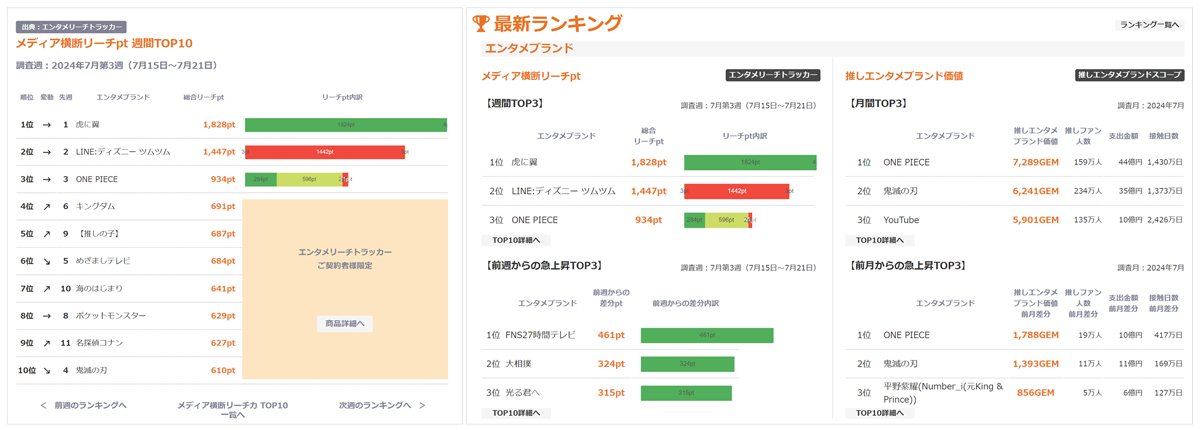
Task: Click the 5,901GEM value for YouTube
Action: click(x=1035, y=220)
